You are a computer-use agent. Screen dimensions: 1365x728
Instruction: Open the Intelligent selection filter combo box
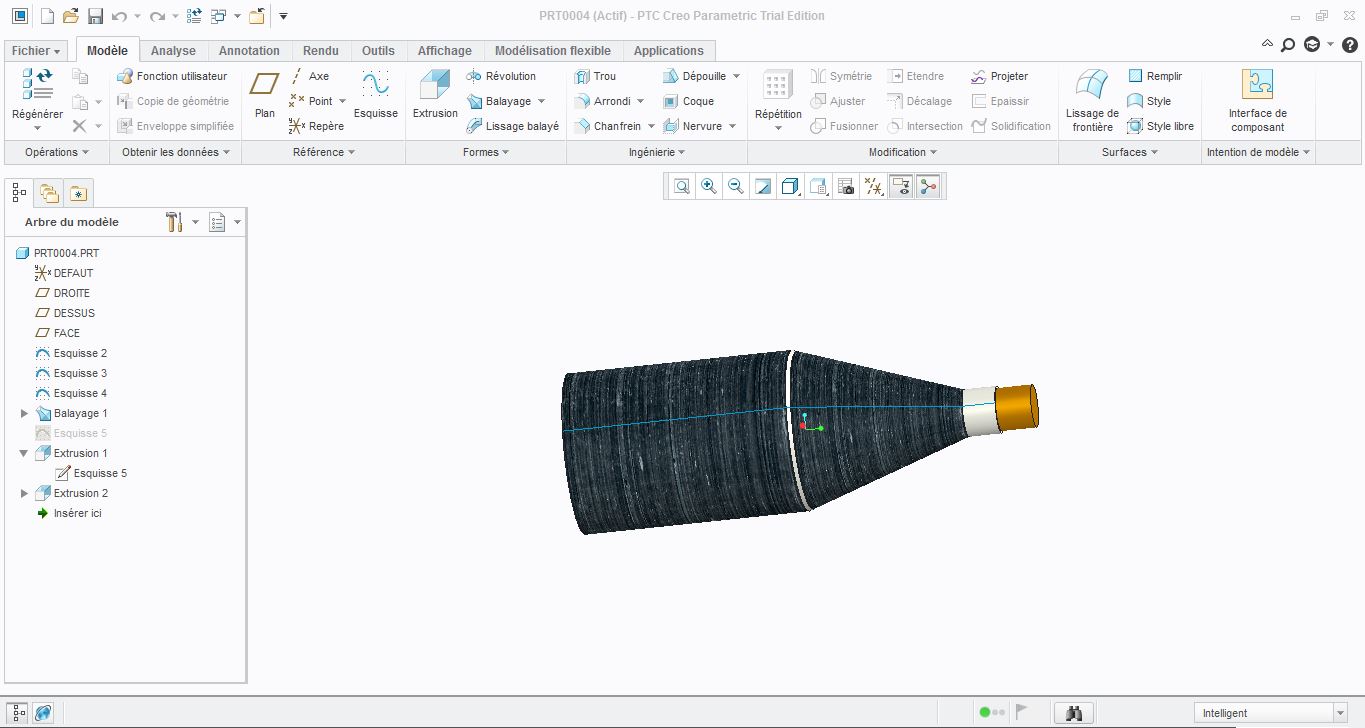tap(1271, 713)
